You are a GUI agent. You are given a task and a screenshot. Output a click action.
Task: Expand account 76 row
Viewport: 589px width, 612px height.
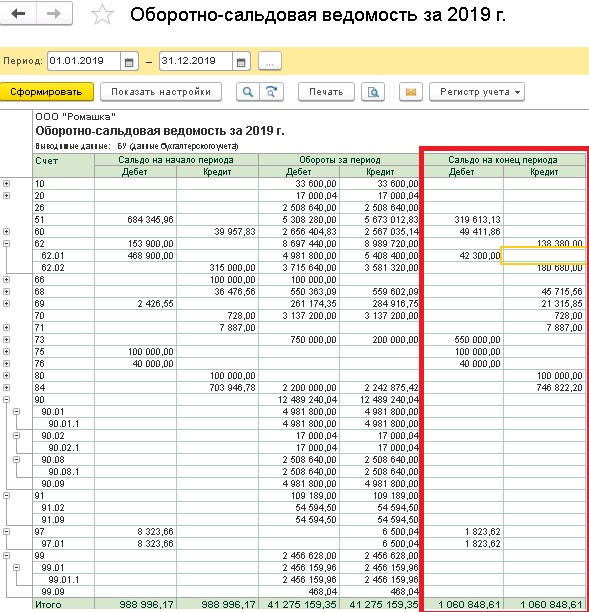coord(6,363)
